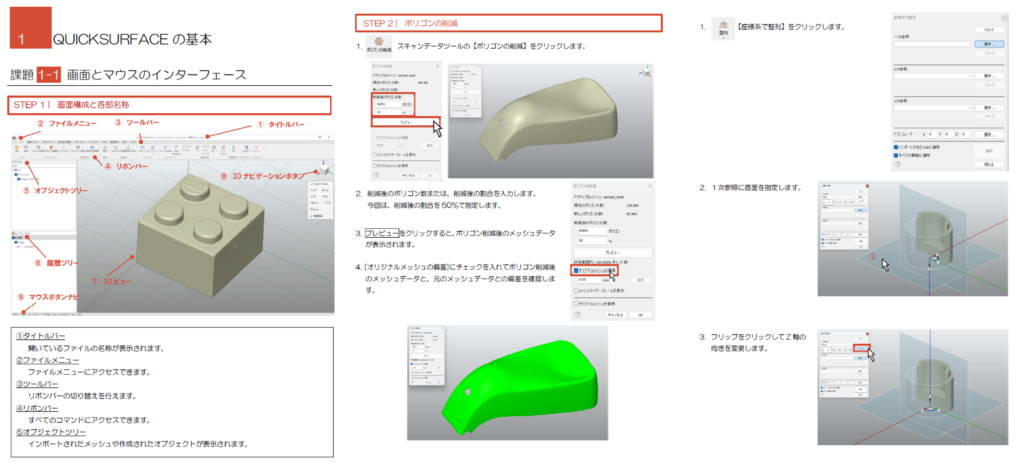Click 選択 button for 3次参照

(x=989, y=108)
